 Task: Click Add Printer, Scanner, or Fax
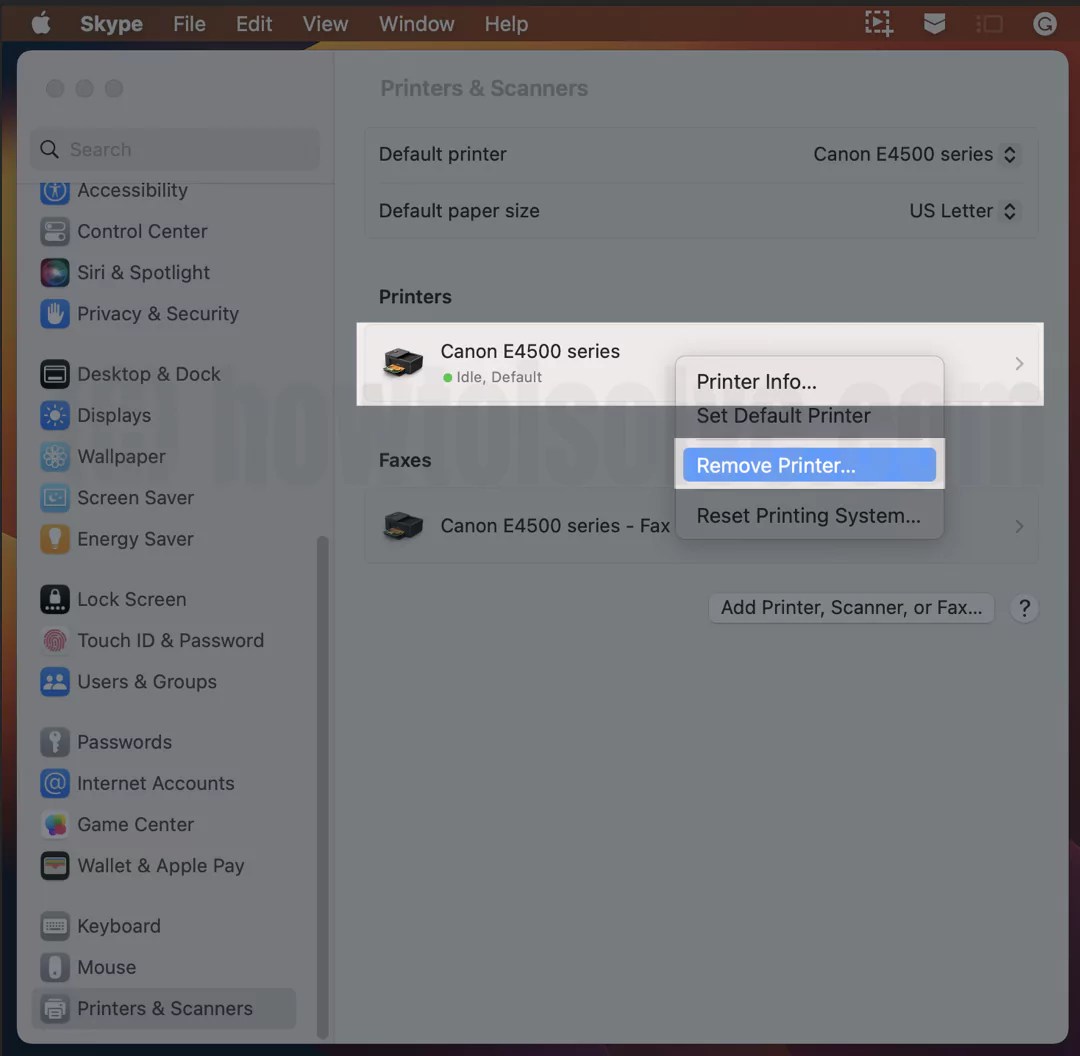point(850,607)
